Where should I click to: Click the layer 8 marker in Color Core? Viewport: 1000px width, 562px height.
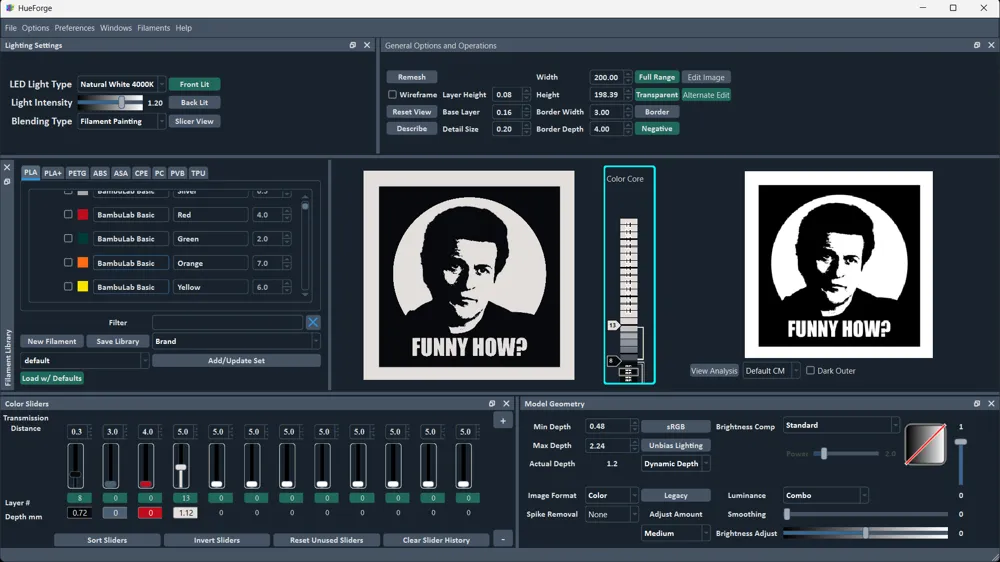pyautogui.click(x=612, y=361)
